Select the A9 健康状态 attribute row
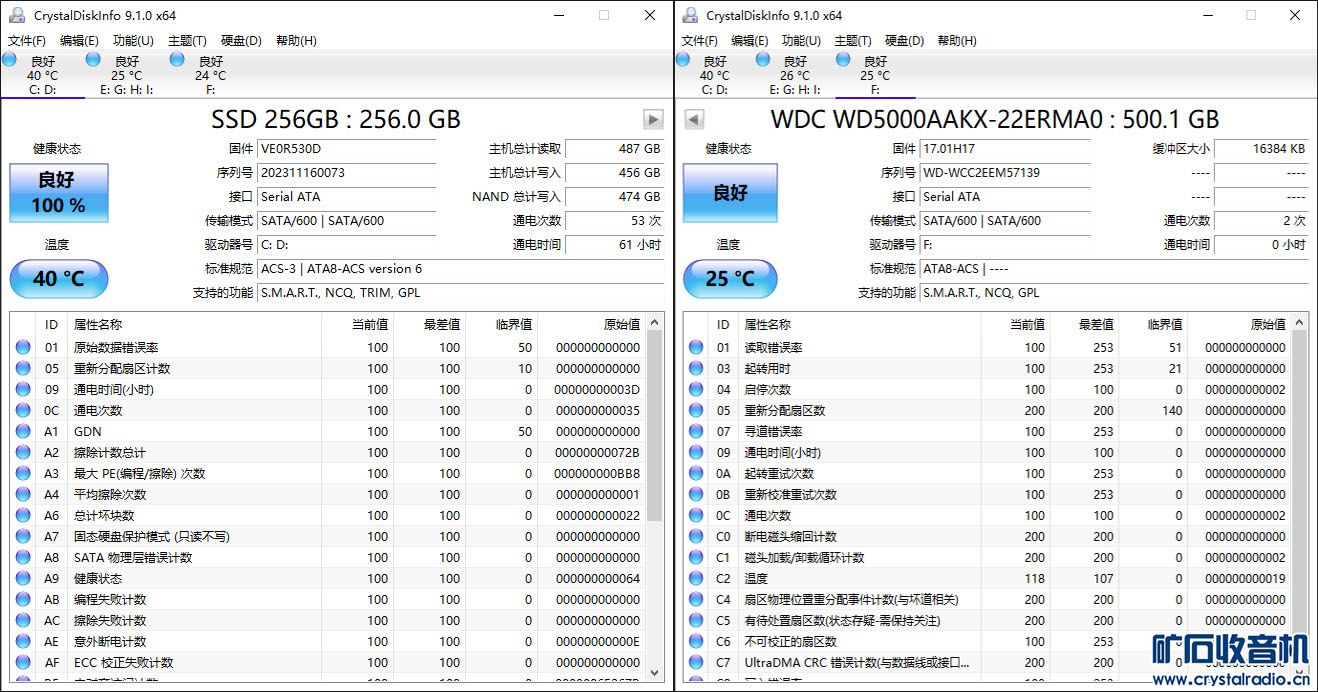 [200, 579]
